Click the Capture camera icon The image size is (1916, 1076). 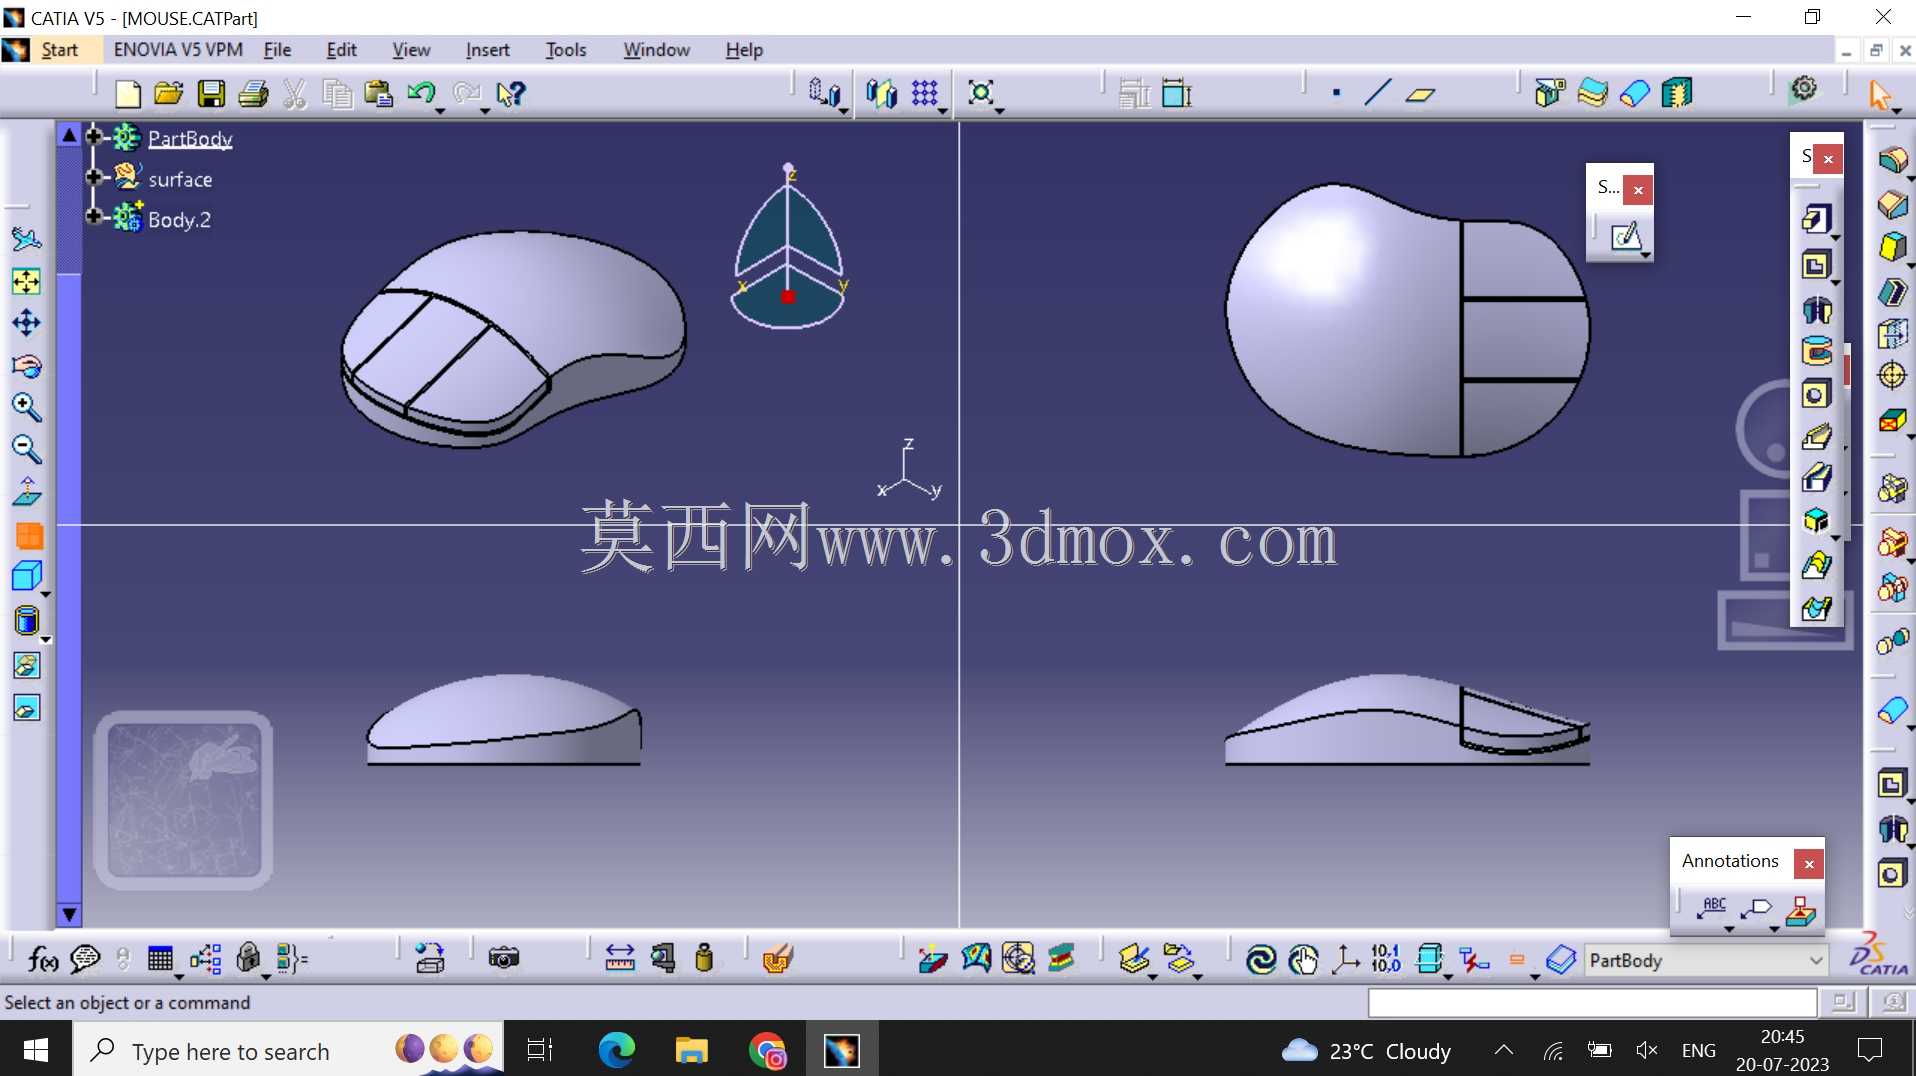503,959
